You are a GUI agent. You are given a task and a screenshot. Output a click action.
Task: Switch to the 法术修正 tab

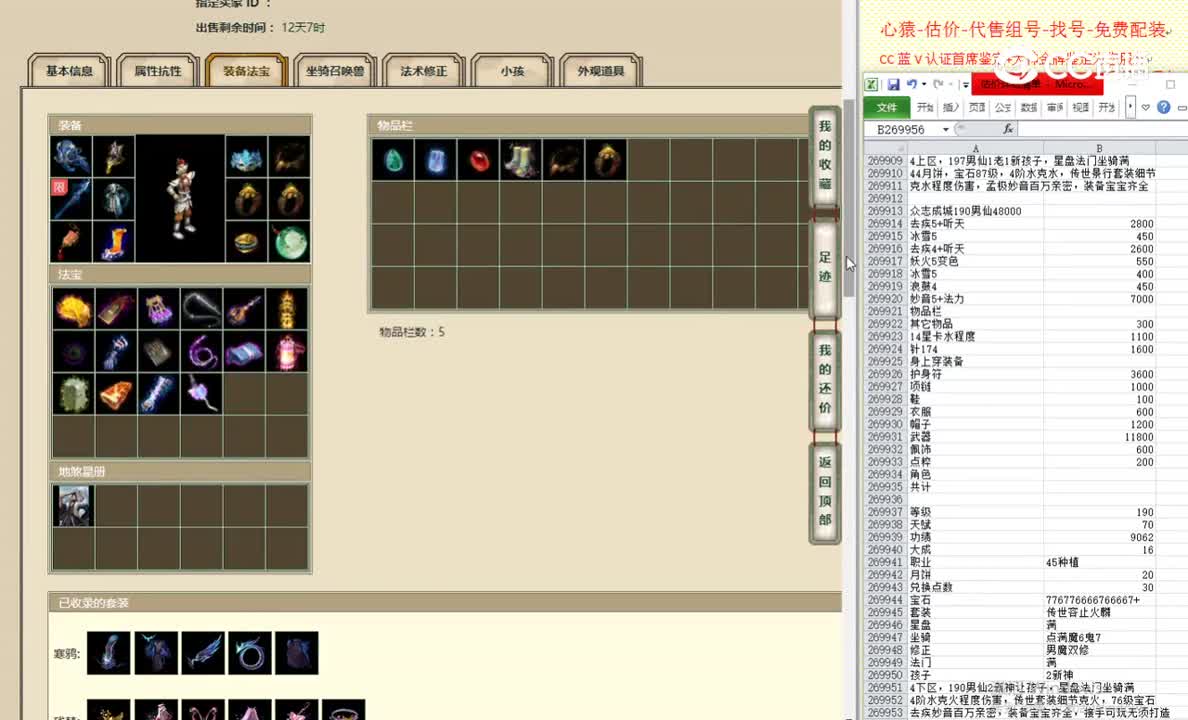(424, 70)
